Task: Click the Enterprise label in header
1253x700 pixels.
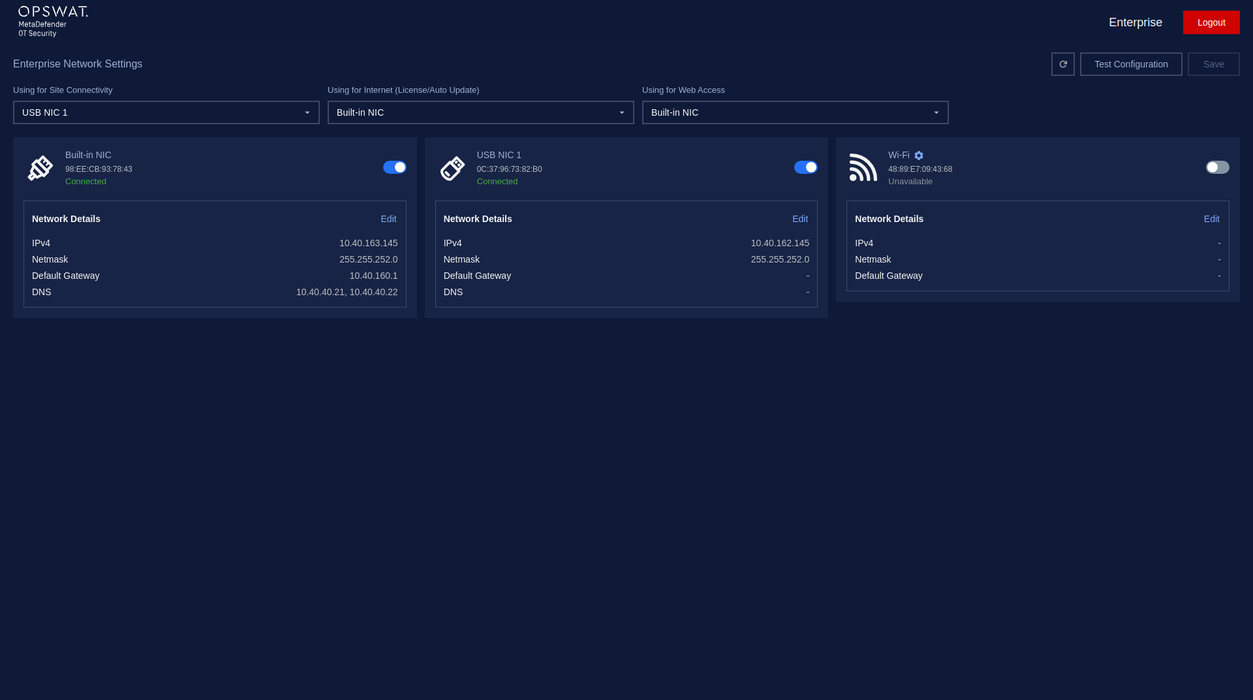Action: (x=1135, y=22)
